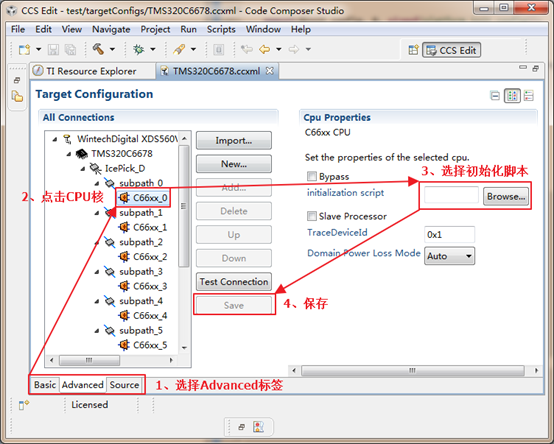Open the View menu
Screen dimensions: 554x444
pyautogui.click(x=72, y=29)
